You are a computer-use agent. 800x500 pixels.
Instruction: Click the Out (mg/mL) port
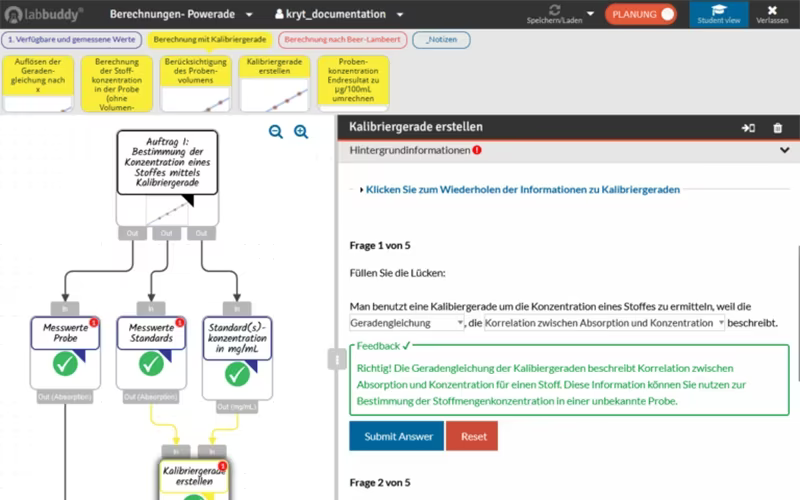pos(237,407)
